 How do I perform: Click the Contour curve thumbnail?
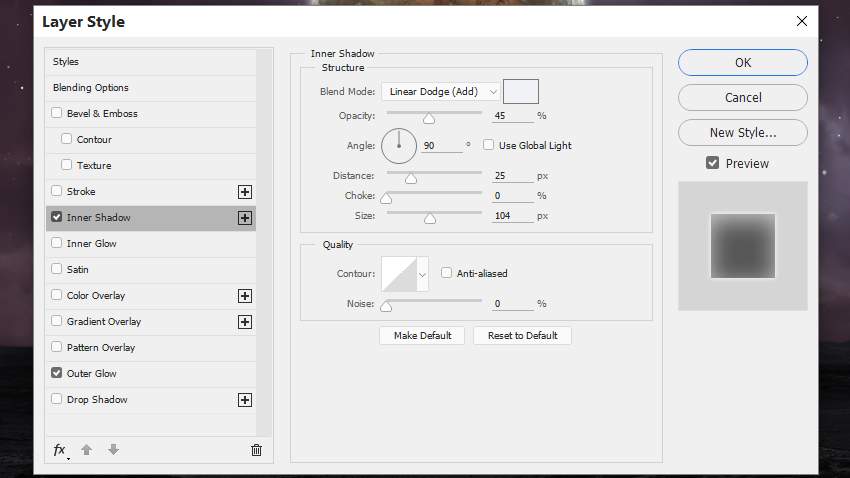[x=399, y=274]
